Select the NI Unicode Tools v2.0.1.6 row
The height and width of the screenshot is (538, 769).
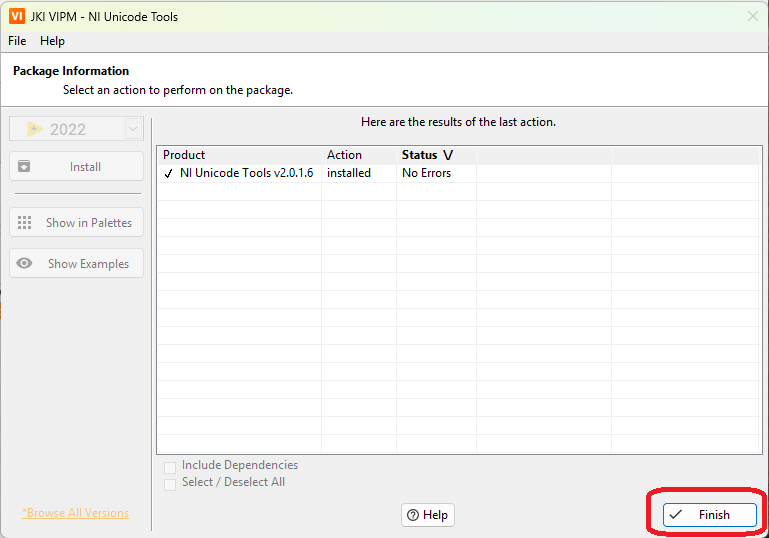[x=459, y=173]
